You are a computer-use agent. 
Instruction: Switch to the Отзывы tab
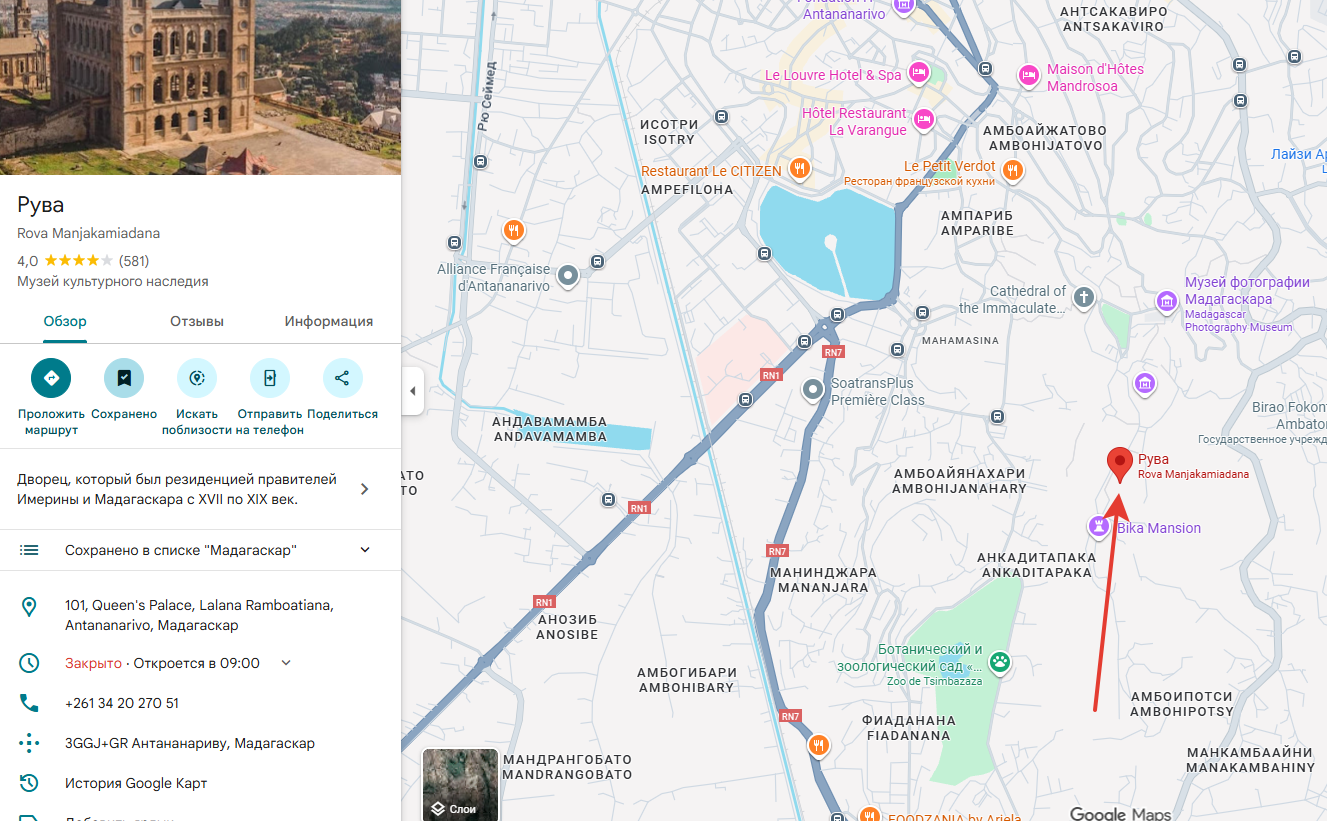tap(197, 322)
